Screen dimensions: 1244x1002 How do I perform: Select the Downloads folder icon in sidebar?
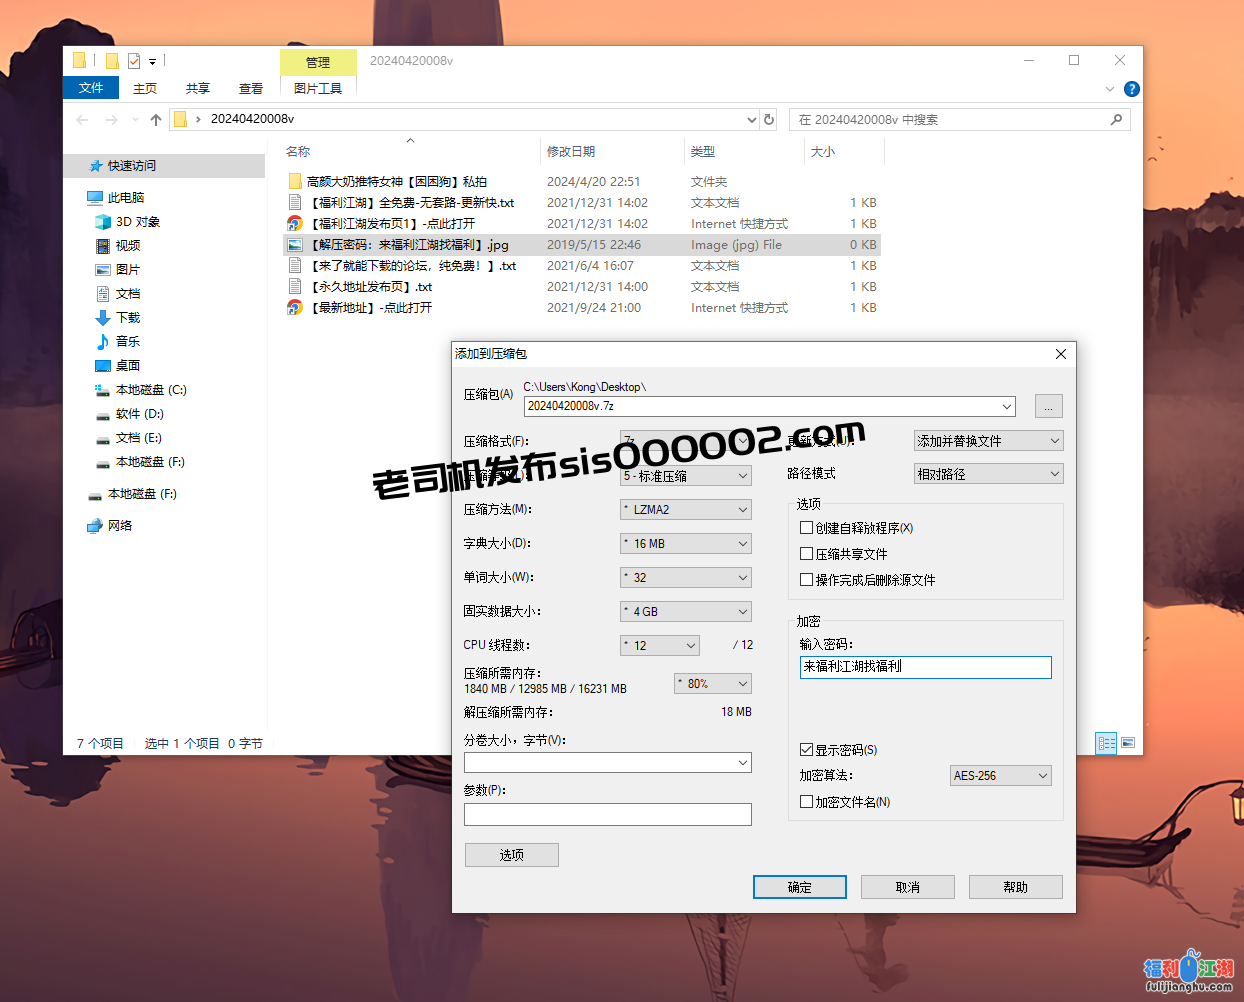[103, 318]
